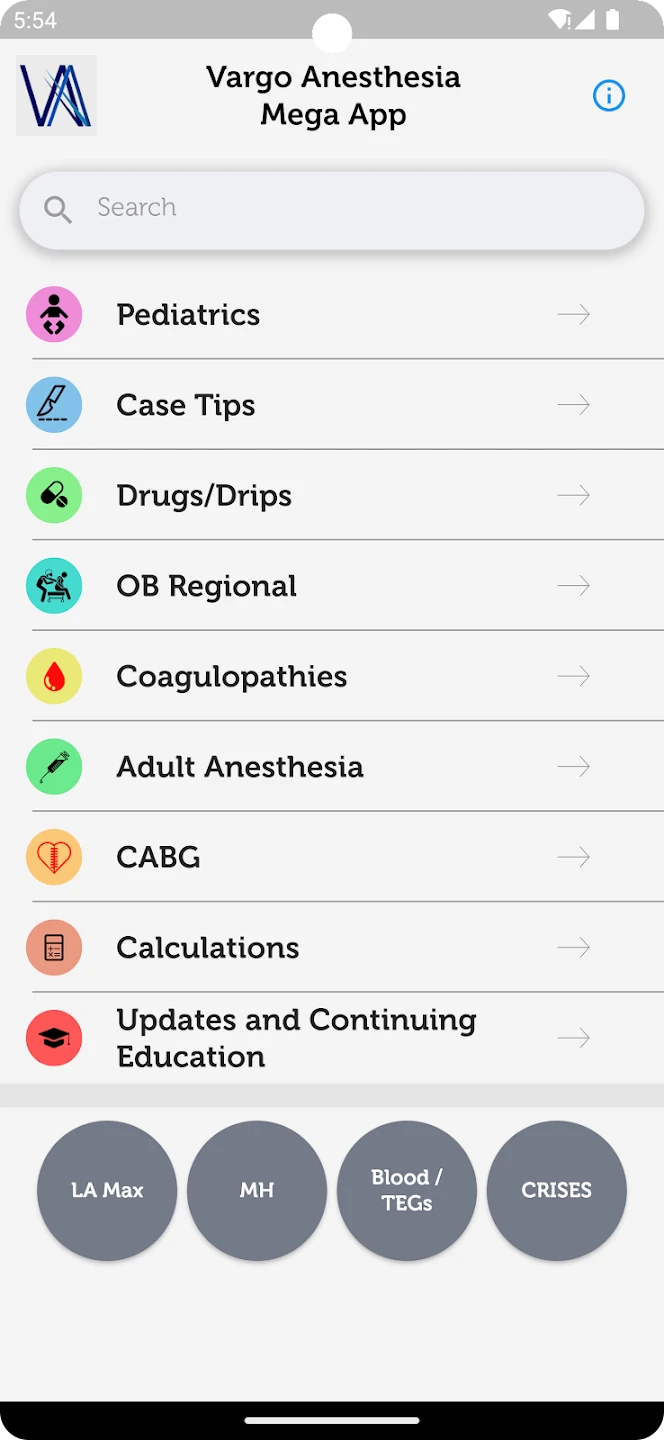The height and width of the screenshot is (1440, 664).
Task: Select the Adult Anesthesia menu item
Action: [x=240, y=767]
